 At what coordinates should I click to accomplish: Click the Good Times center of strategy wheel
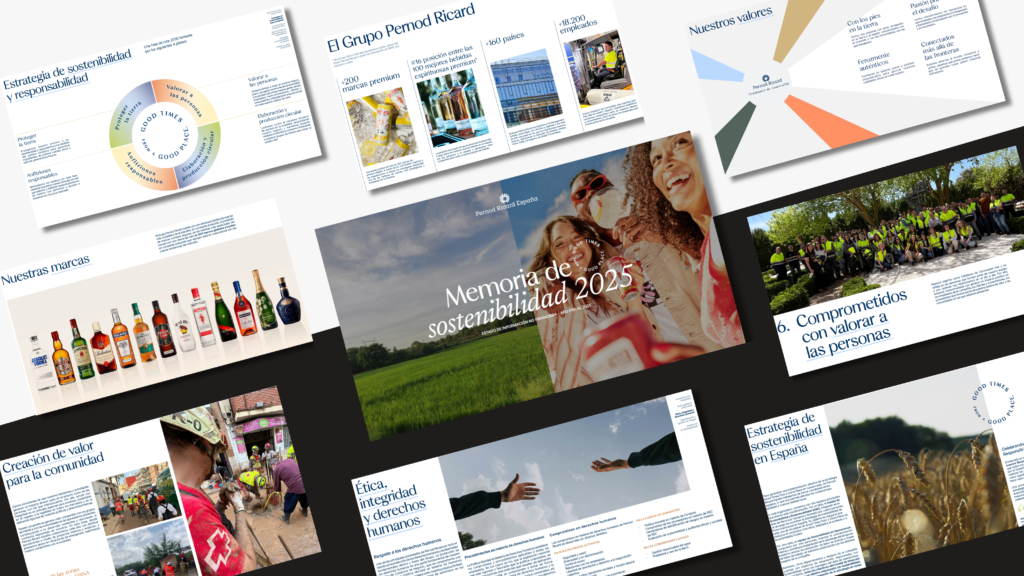pos(164,135)
